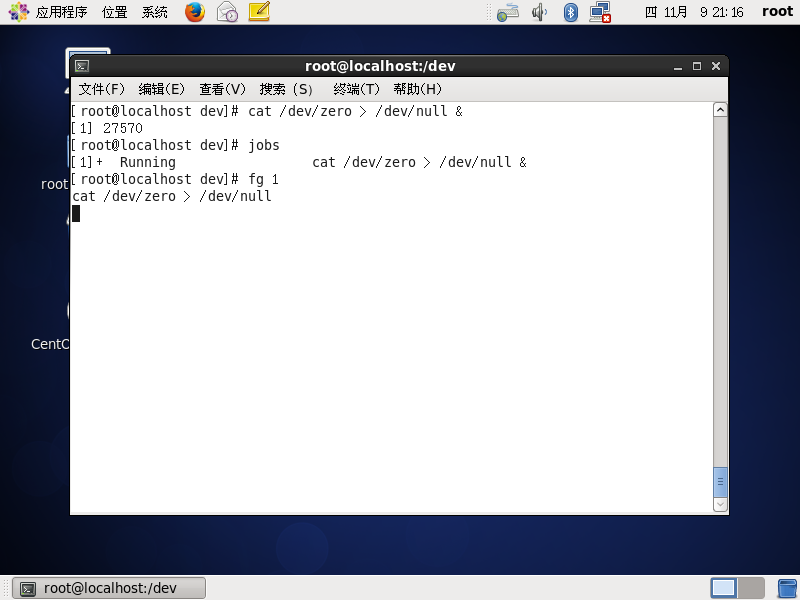The width and height of the screenshot is (800, 600).
Task: Launch Firefox from the top panel
Action: (195, 12)
